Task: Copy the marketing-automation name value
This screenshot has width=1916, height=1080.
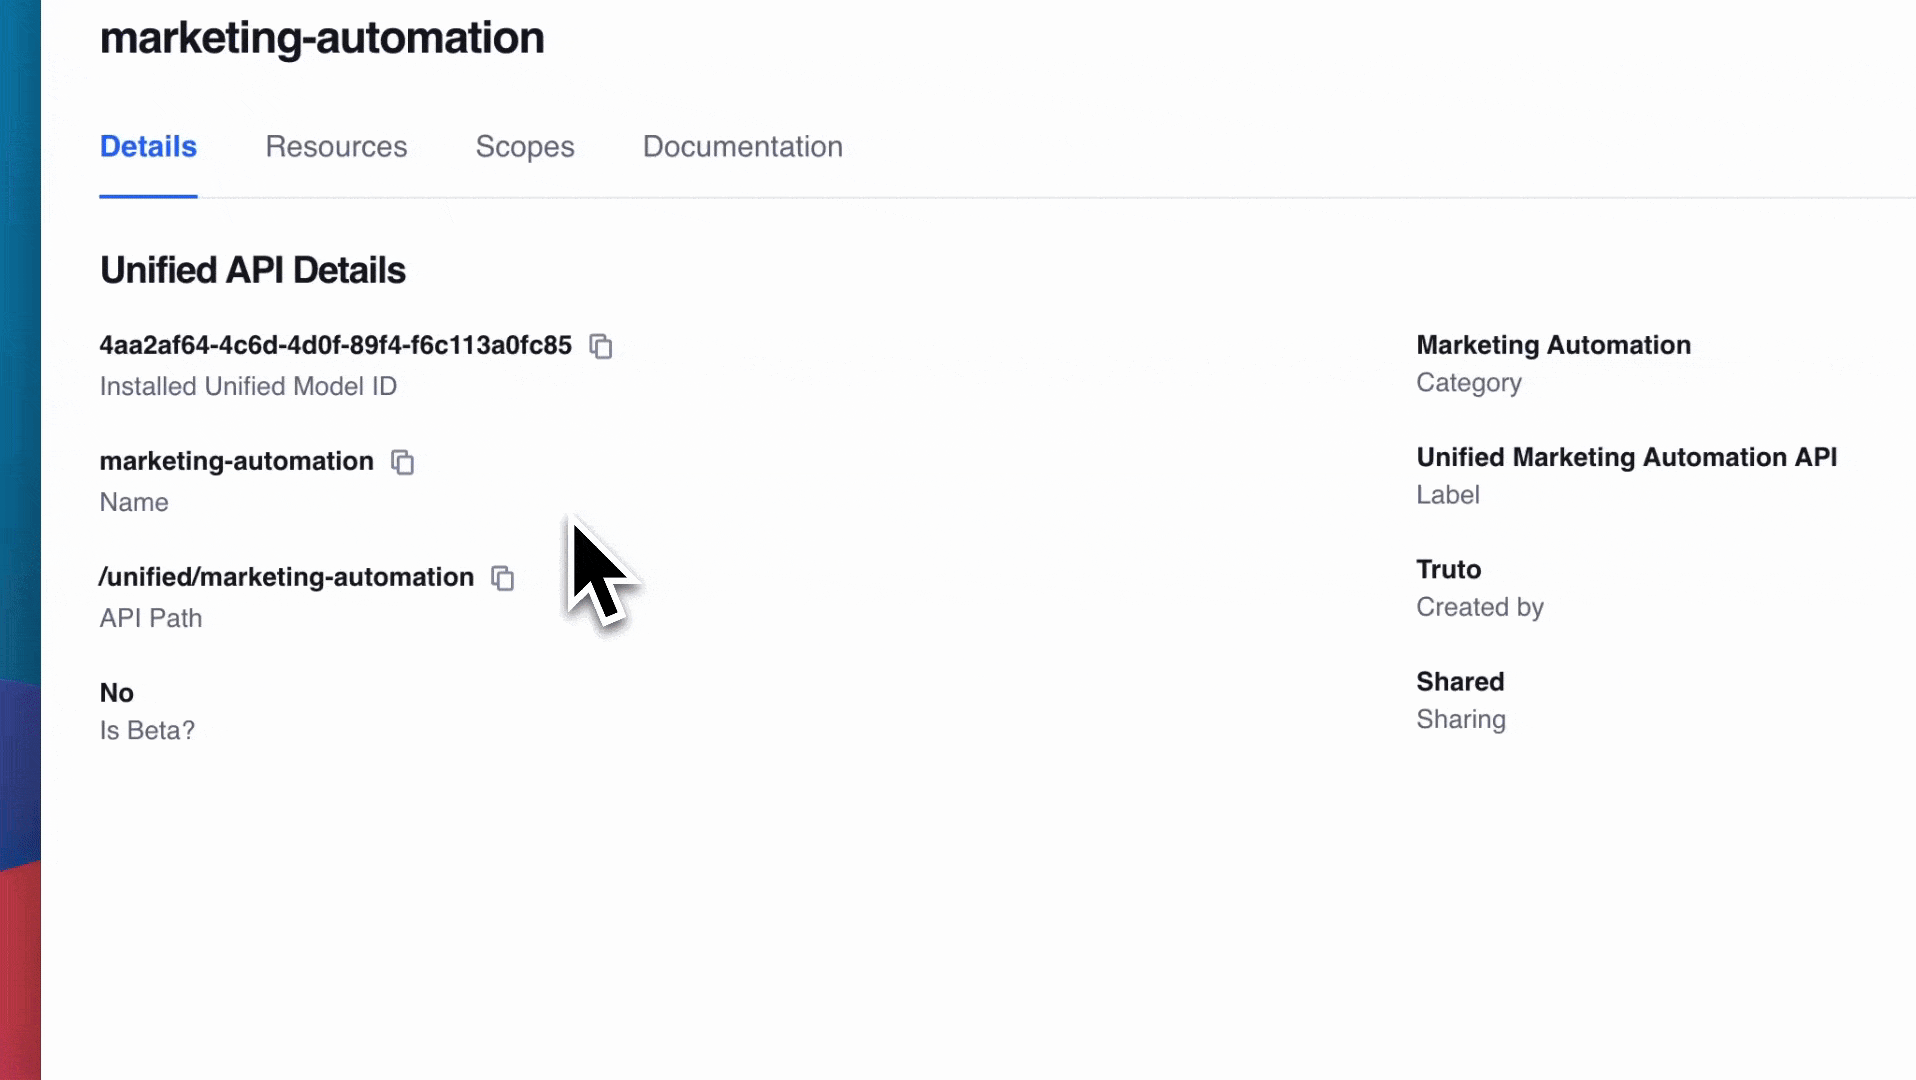Action: (402, 462)
